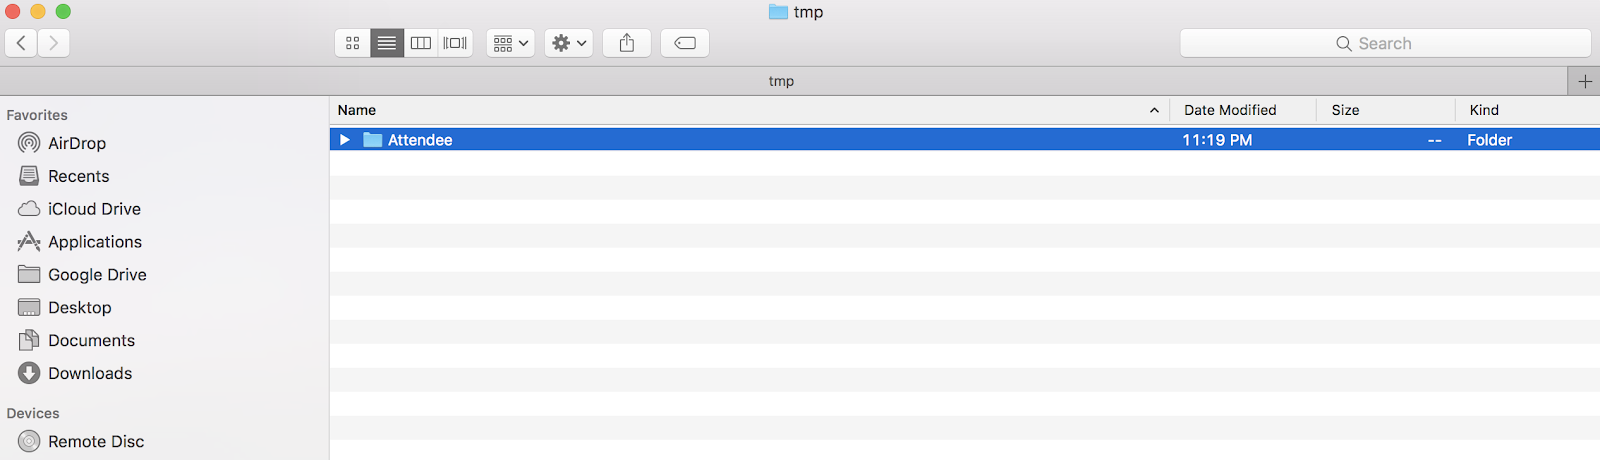The height and width of the screenshot is (460, 1600).
Task: Switch to Cover Flow view
Action: pyautogui.click(x=455, y=43)
